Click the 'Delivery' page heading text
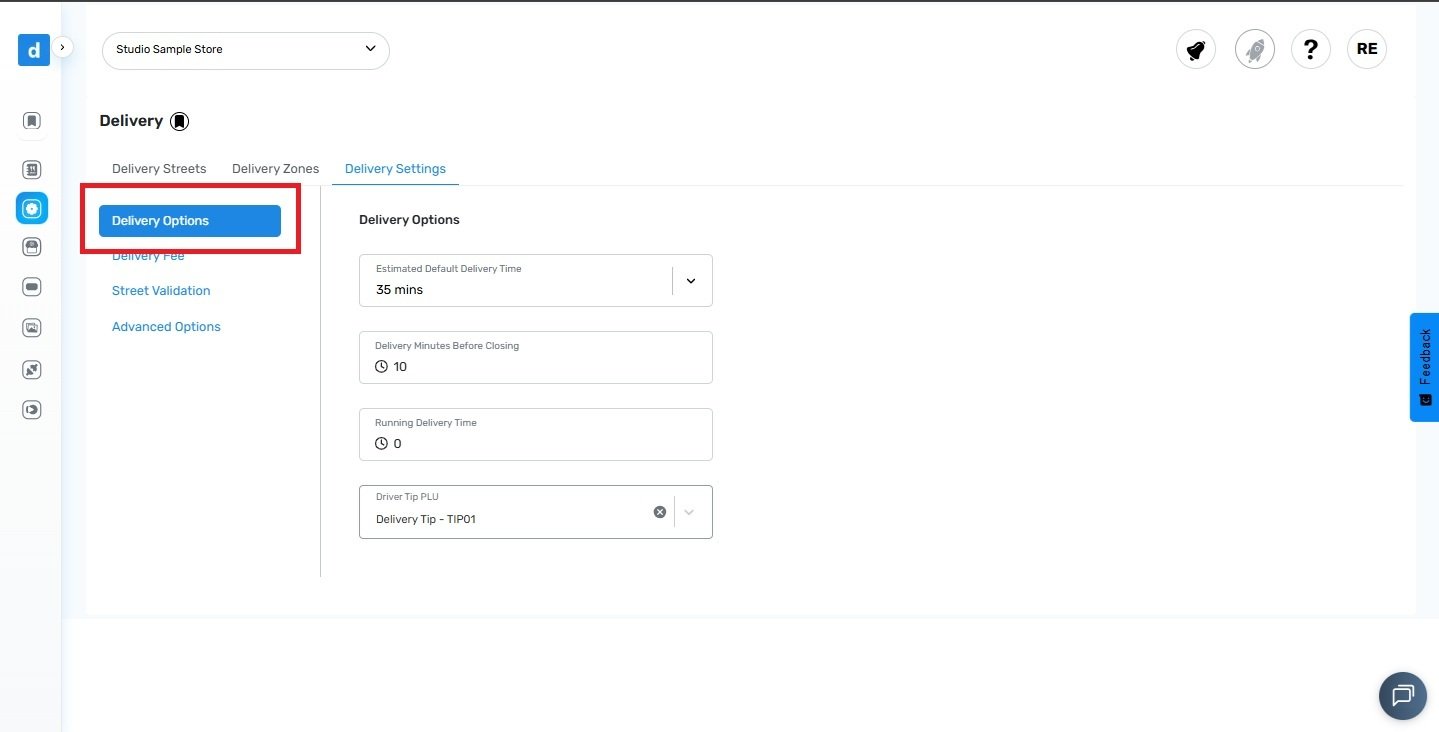 (x=131, y=121)
